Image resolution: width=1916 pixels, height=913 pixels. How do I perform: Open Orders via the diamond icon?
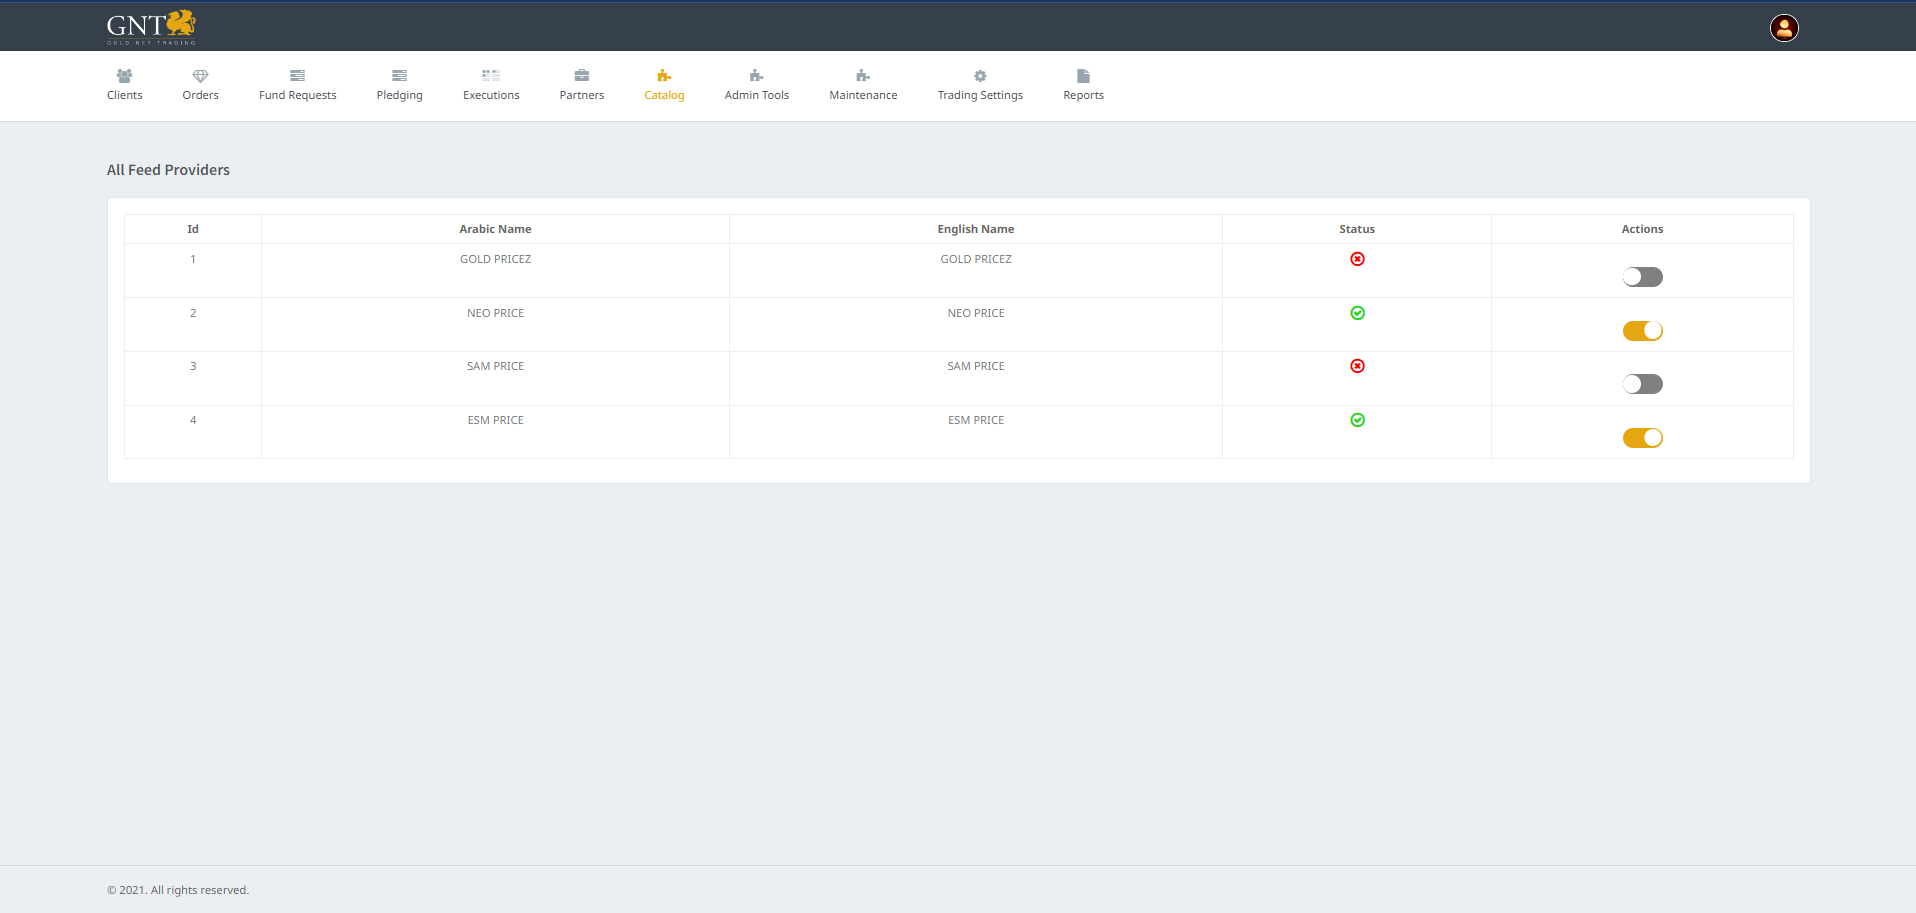click(x=200, y=76)
